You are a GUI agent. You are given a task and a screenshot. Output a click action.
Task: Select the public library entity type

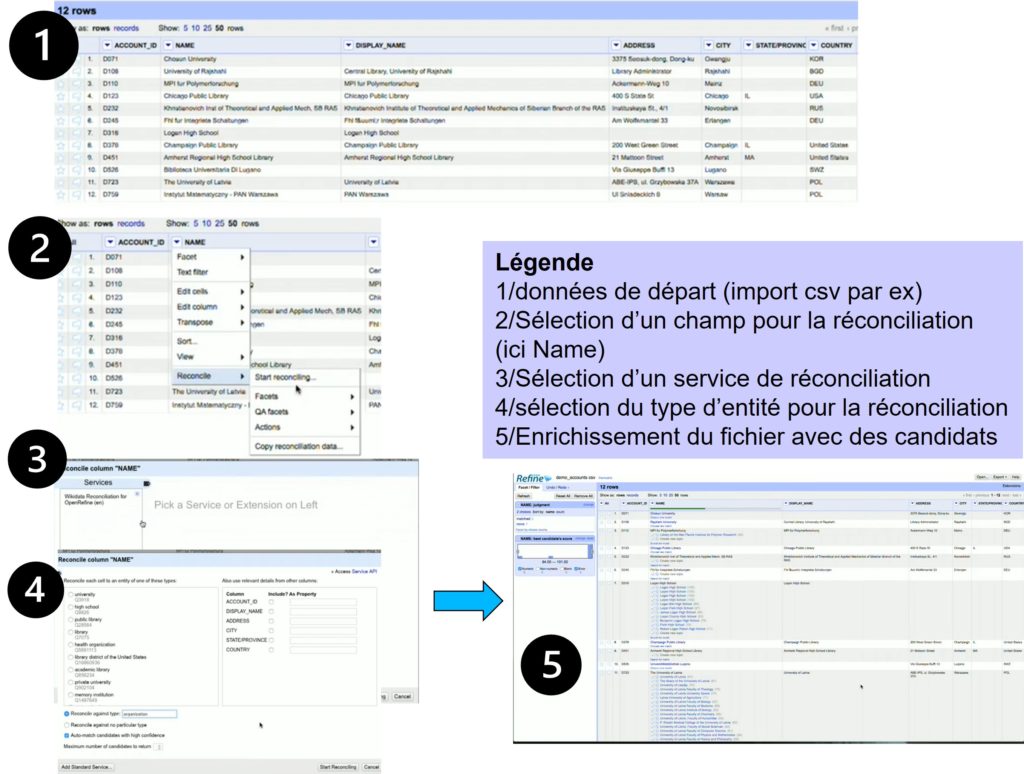coord(71,620)
